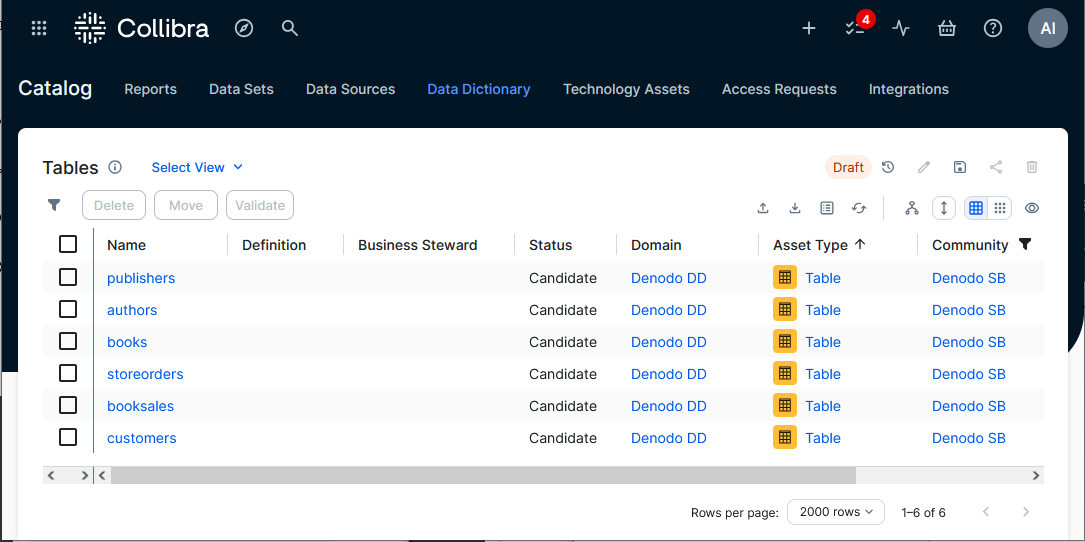Check the customers row checkbox
Viewport: 1085px width, 542px height.
pyautogui.click(x=68, y=437)
